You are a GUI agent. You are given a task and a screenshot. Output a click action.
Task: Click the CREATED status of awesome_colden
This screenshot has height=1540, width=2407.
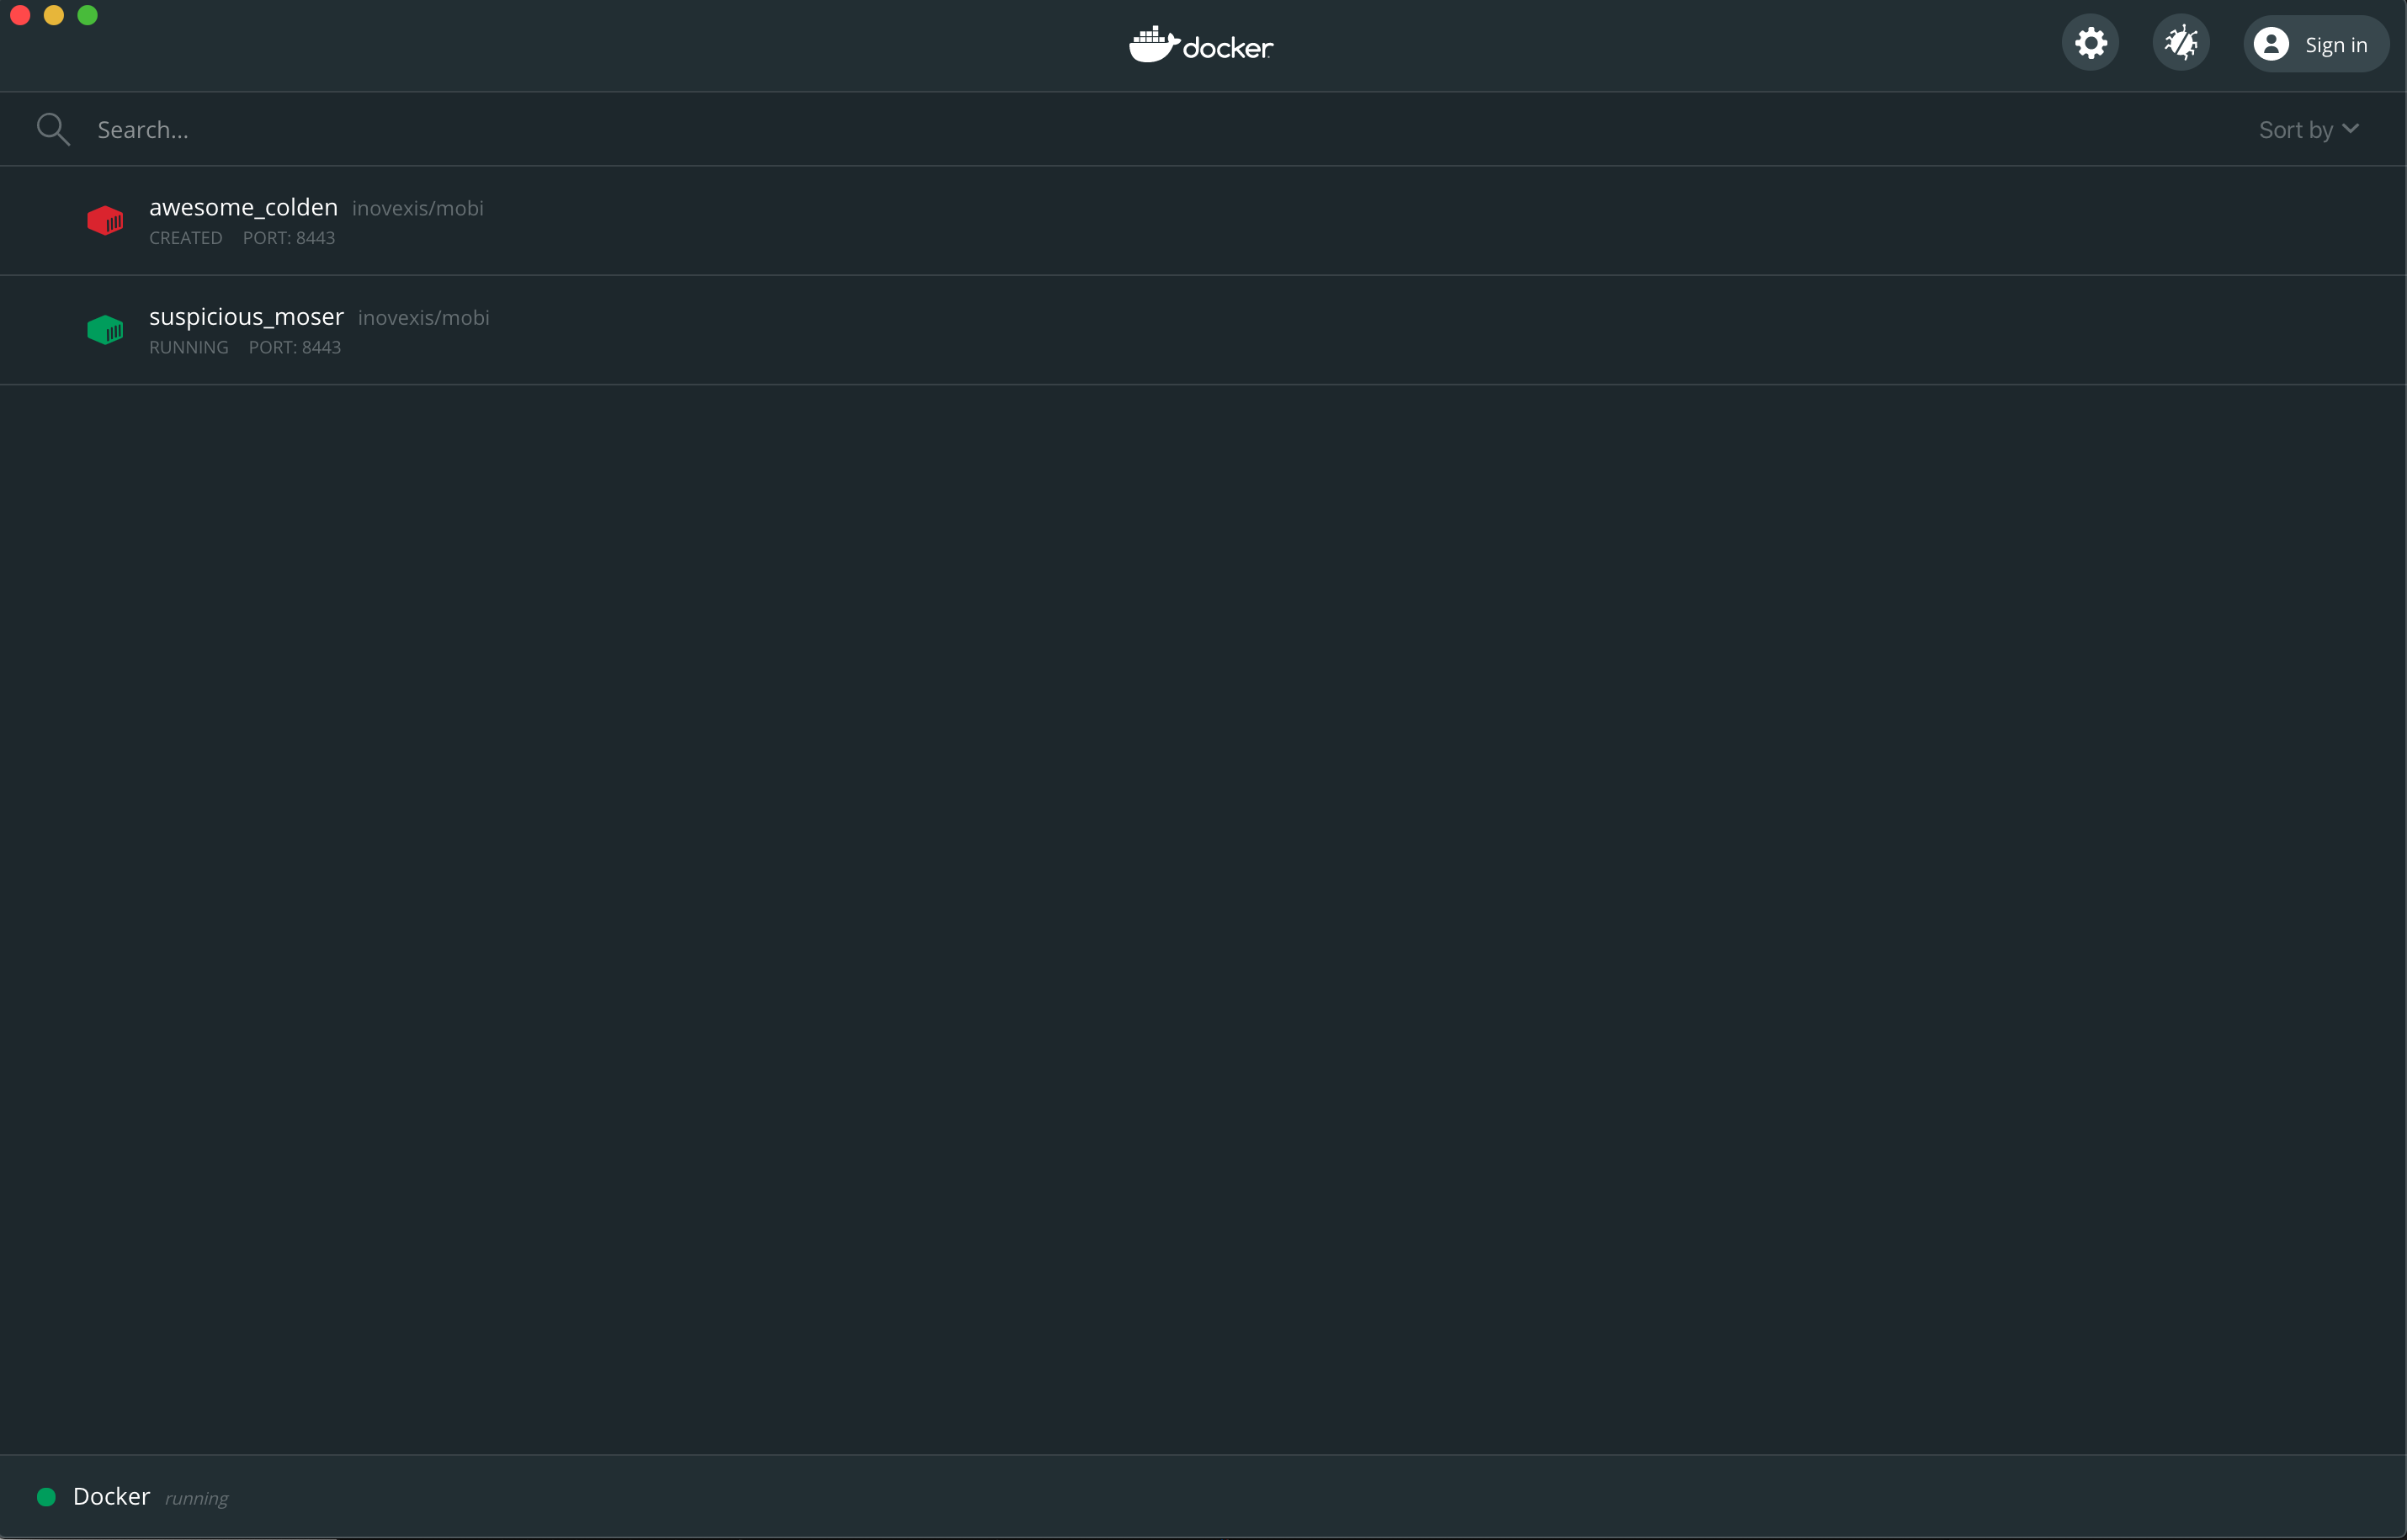pos(186,238)
